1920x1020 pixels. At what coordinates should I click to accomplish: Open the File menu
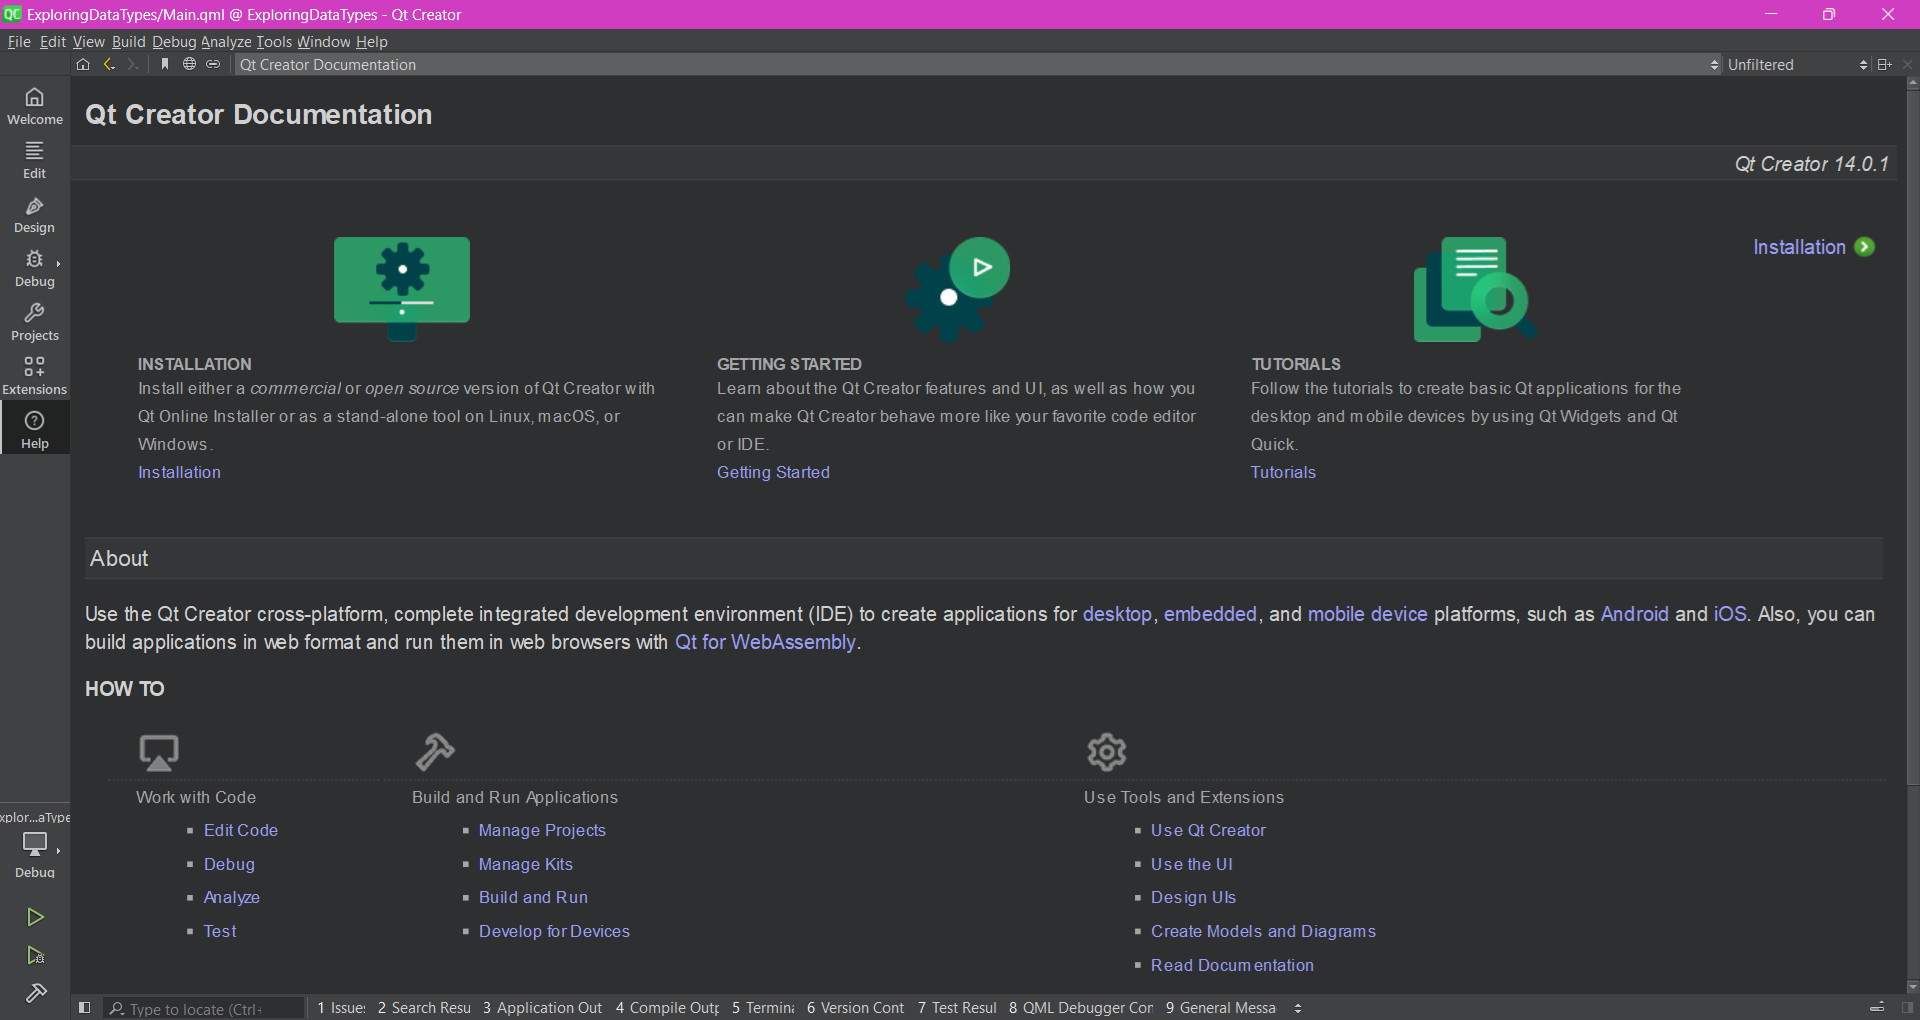19,42
